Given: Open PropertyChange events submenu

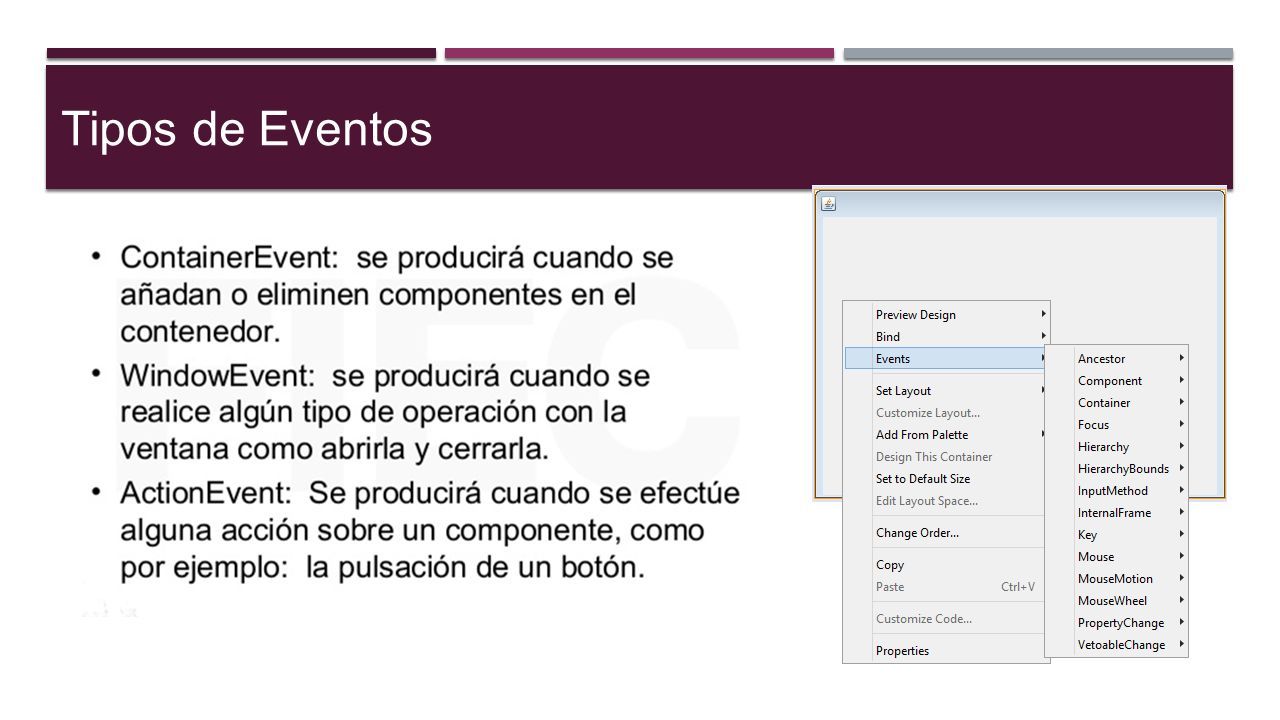Looking at the screenshot, I should pos(1117,622).
